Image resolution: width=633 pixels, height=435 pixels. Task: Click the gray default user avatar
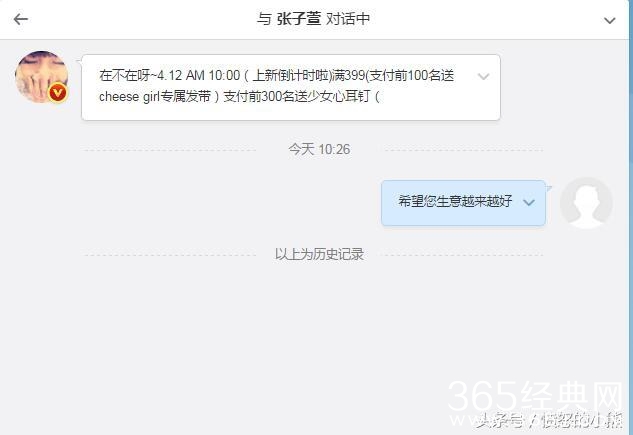click(x=586, y=203)
